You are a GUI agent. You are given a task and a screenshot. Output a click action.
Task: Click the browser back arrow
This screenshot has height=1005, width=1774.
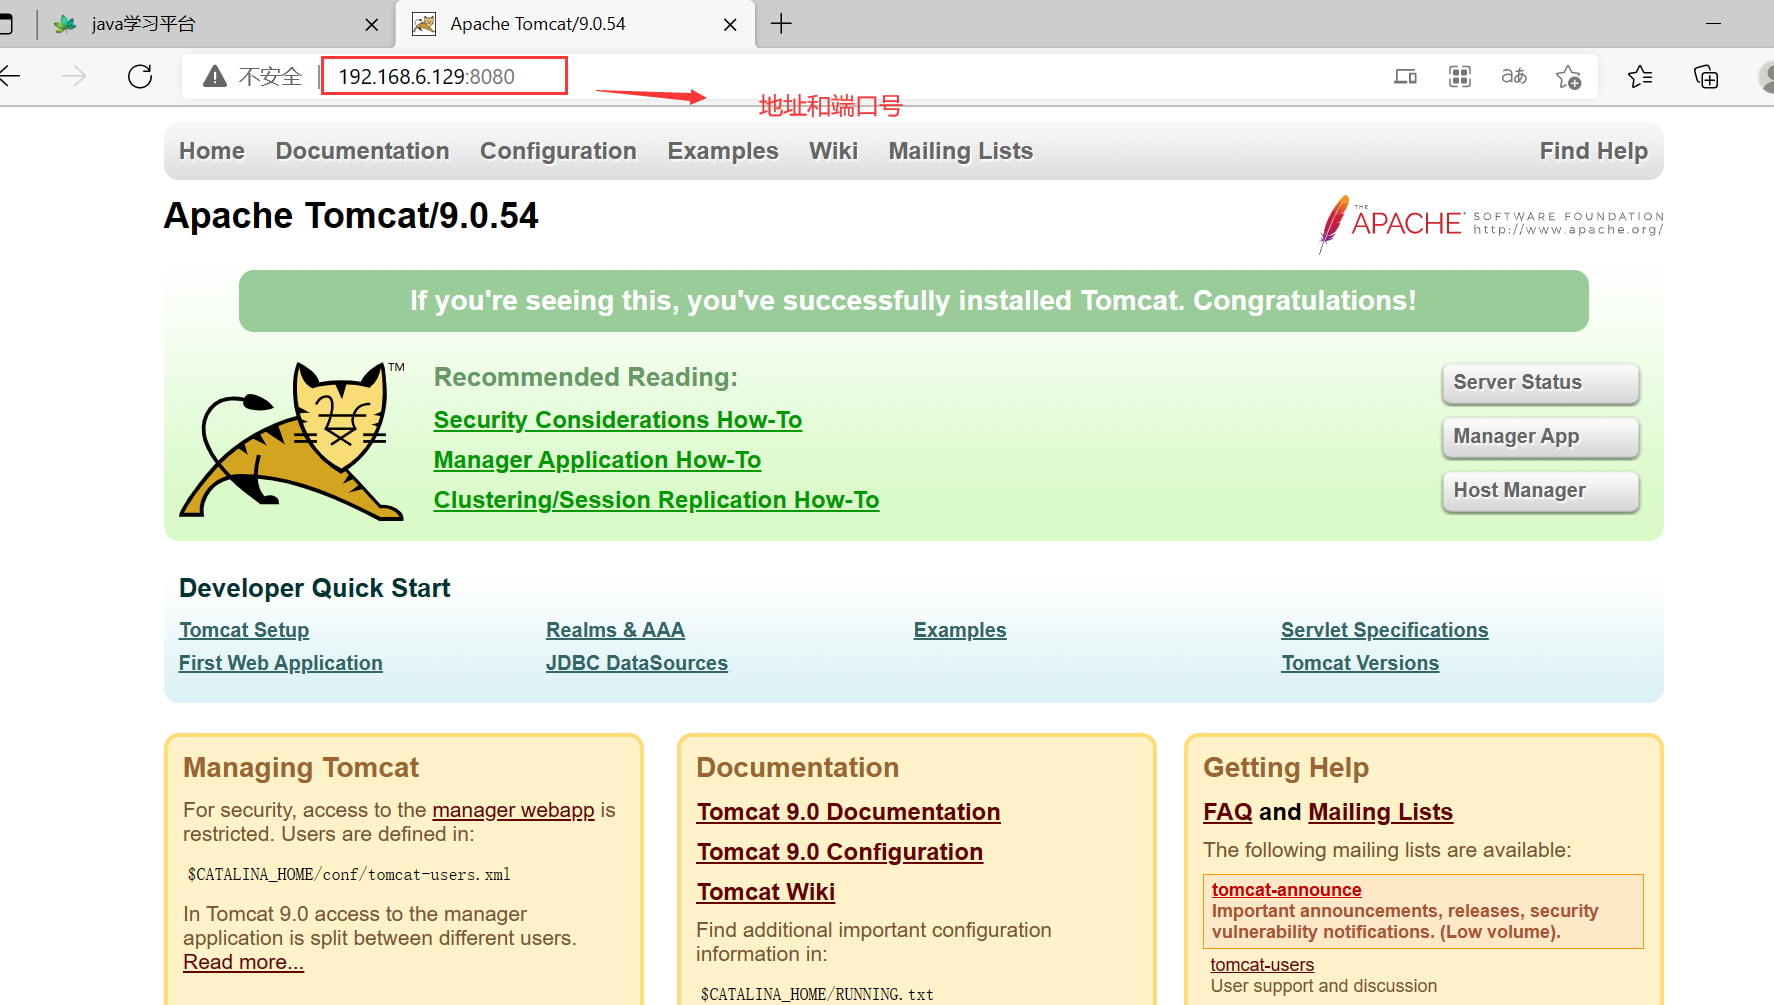point(10,76)
